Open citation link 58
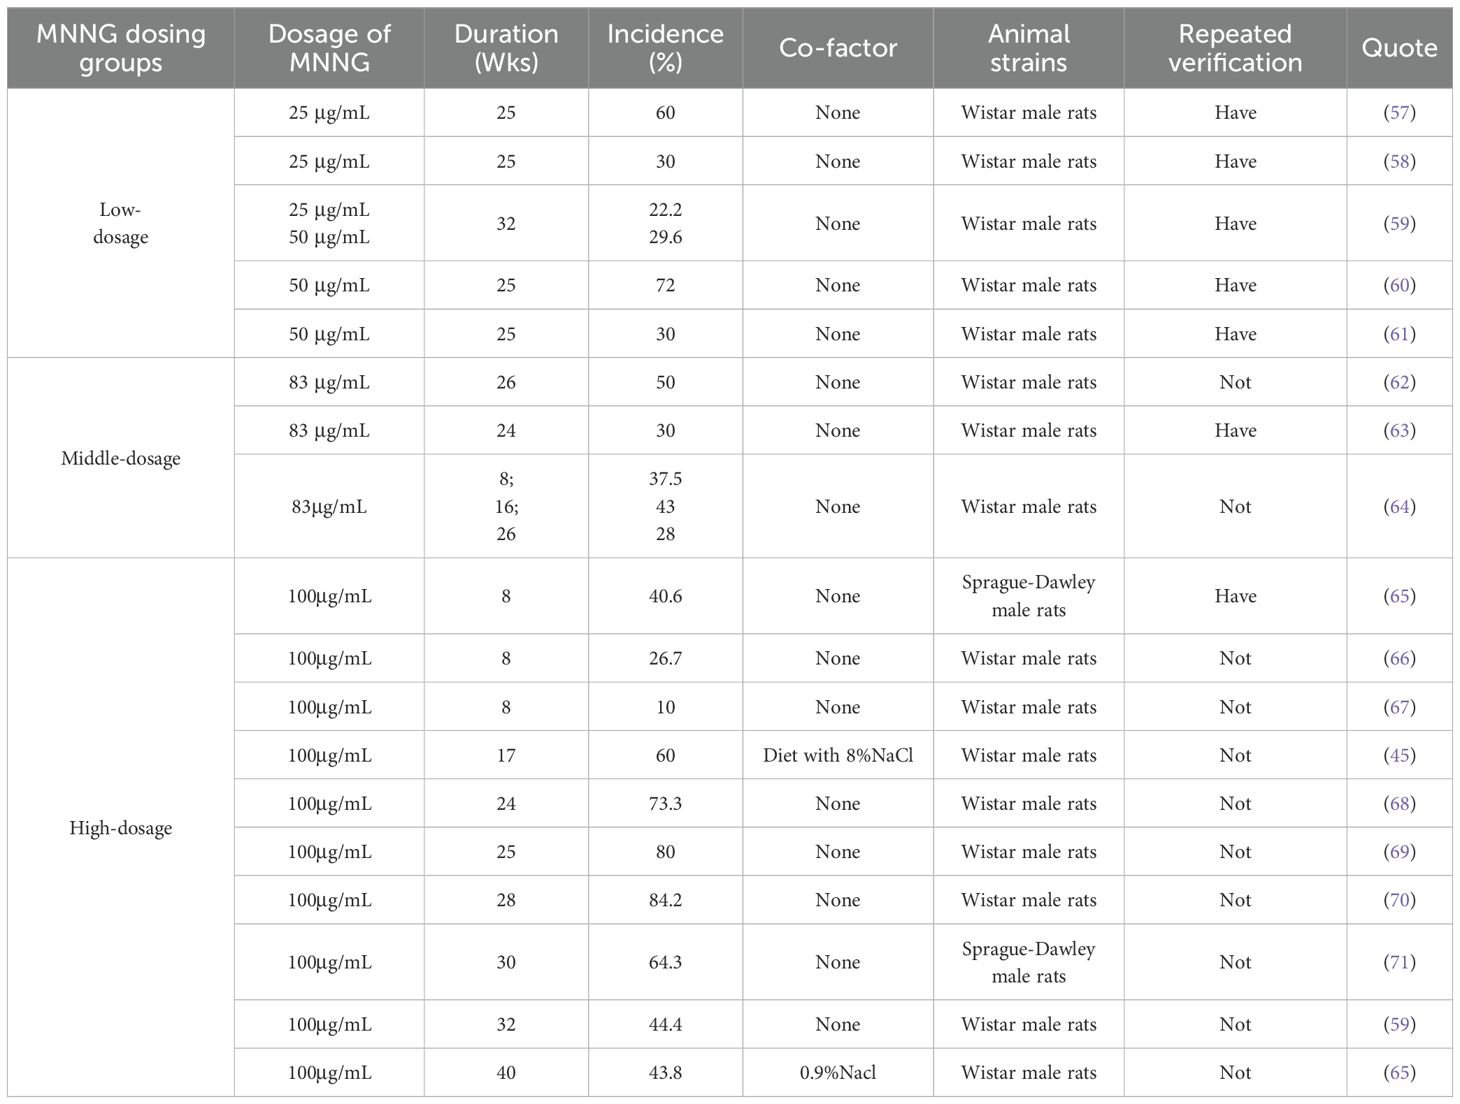Image resolution: width=1460 pixels, height=1104 pixels. (1399, 162)
